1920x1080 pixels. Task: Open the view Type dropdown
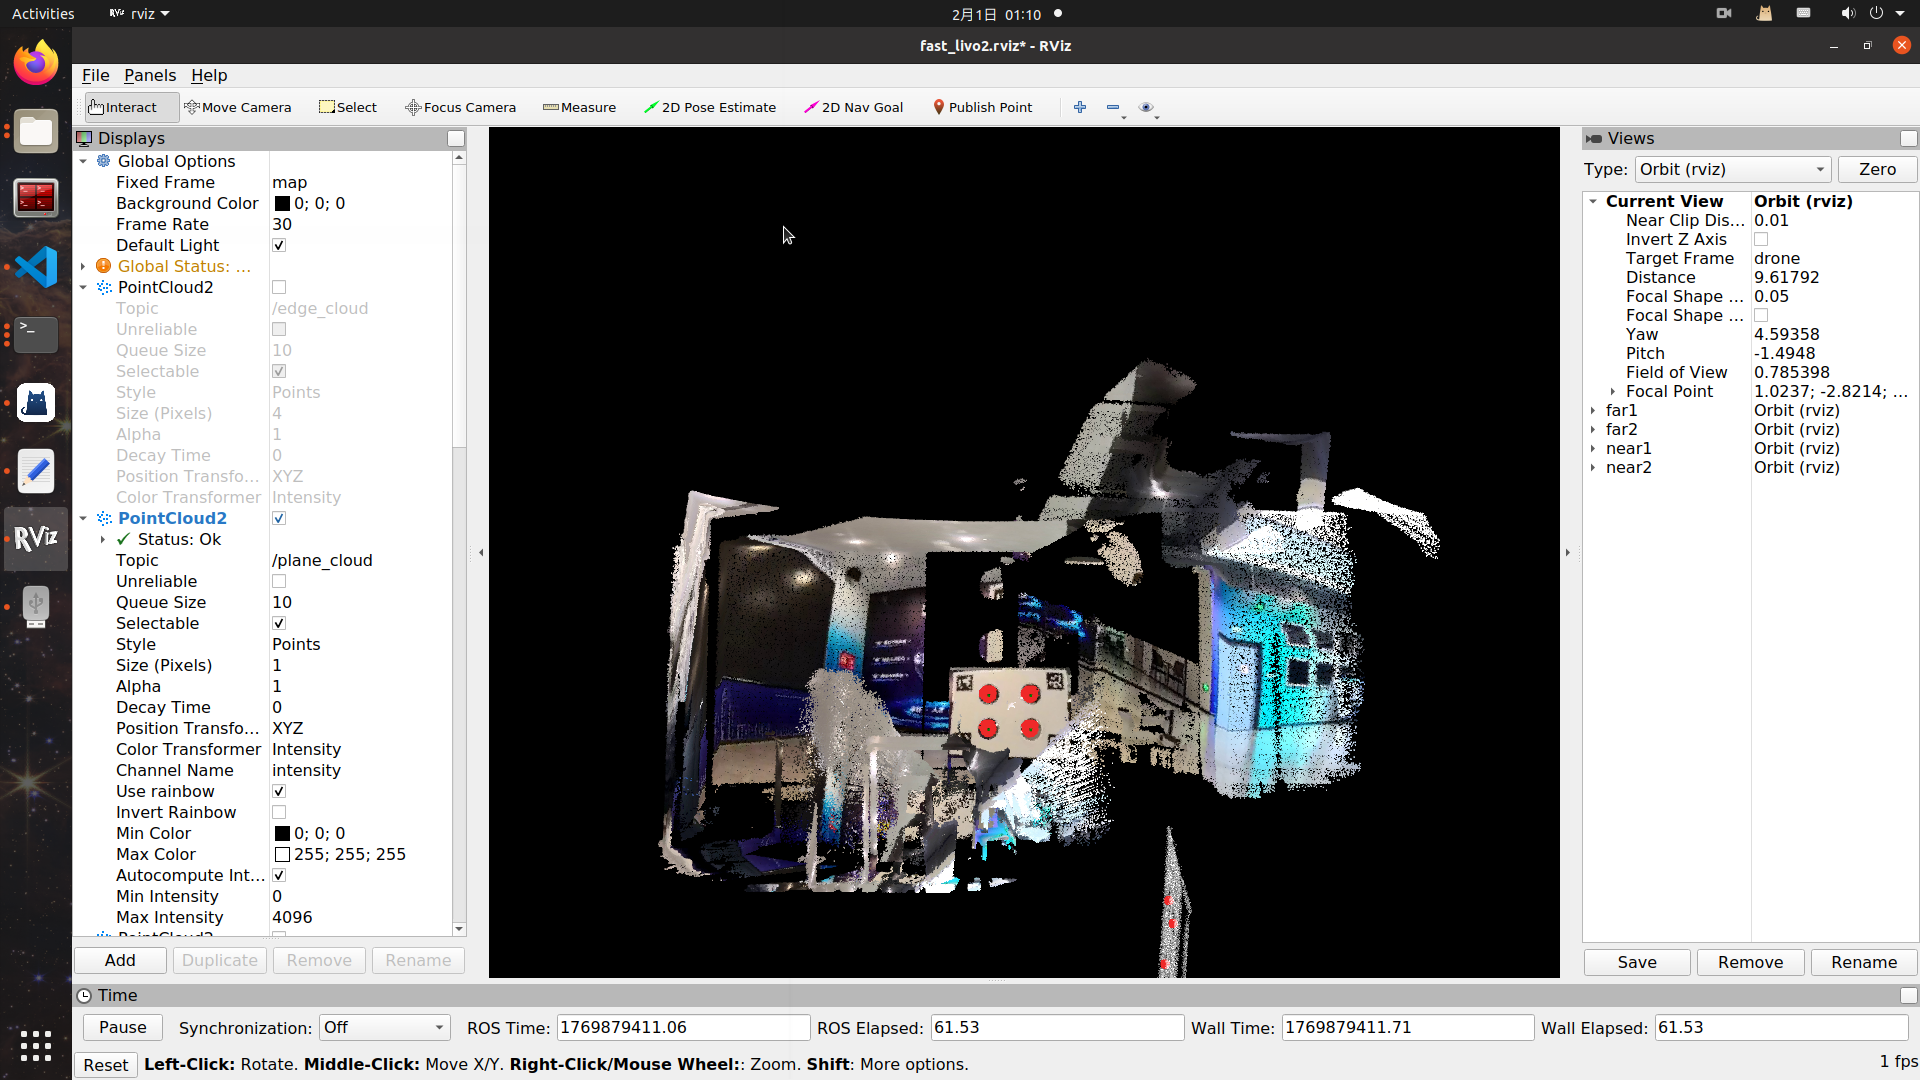pos(1732,169)
